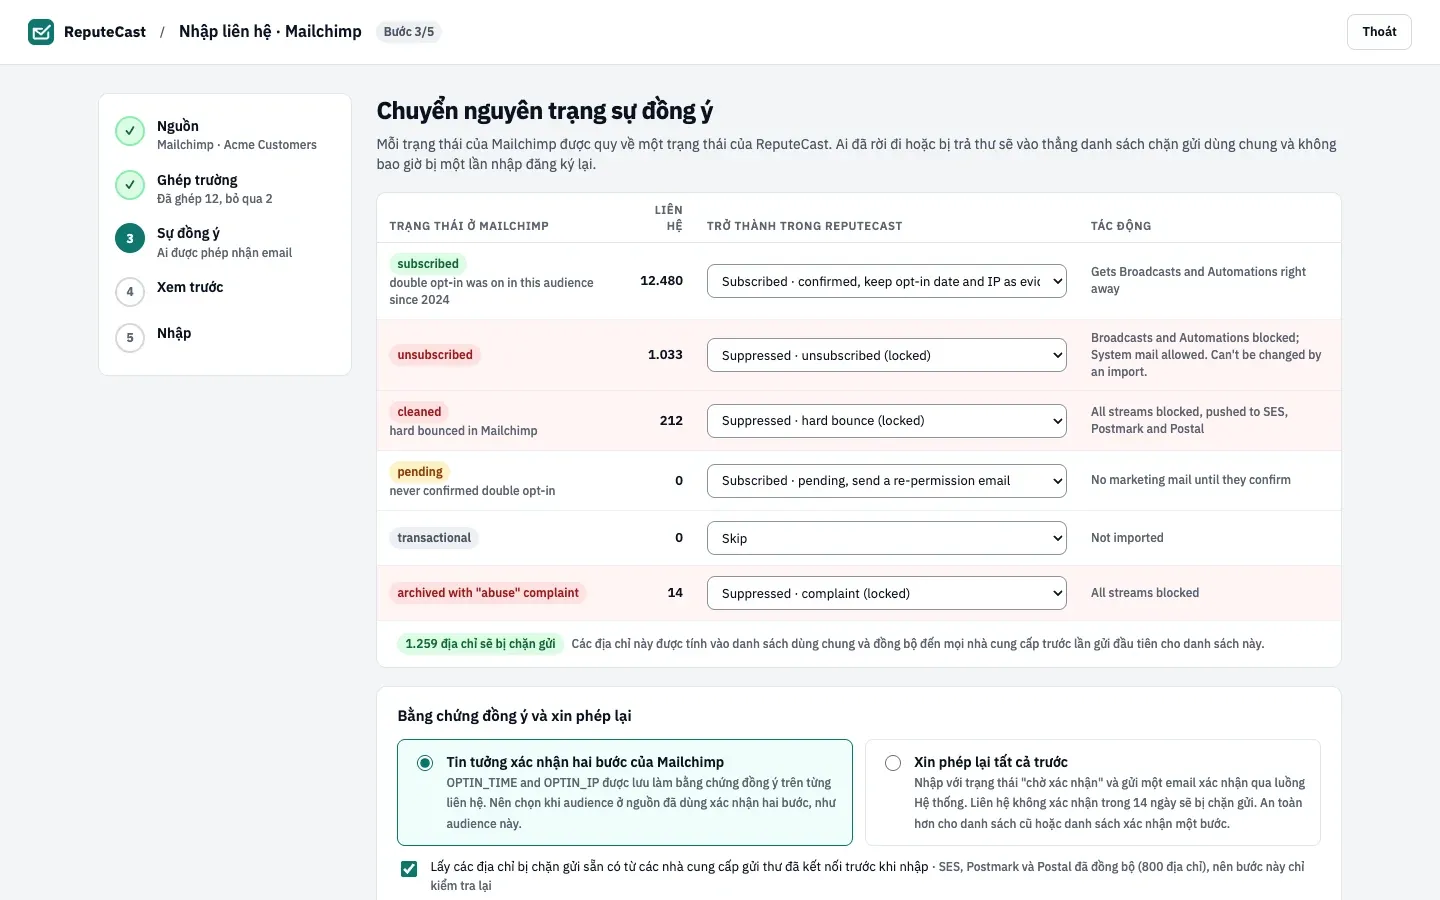Click the Nhập liên hệ · Mailchimp breadcrumb title
1440x900 pixels.
(x=270, y=32)
